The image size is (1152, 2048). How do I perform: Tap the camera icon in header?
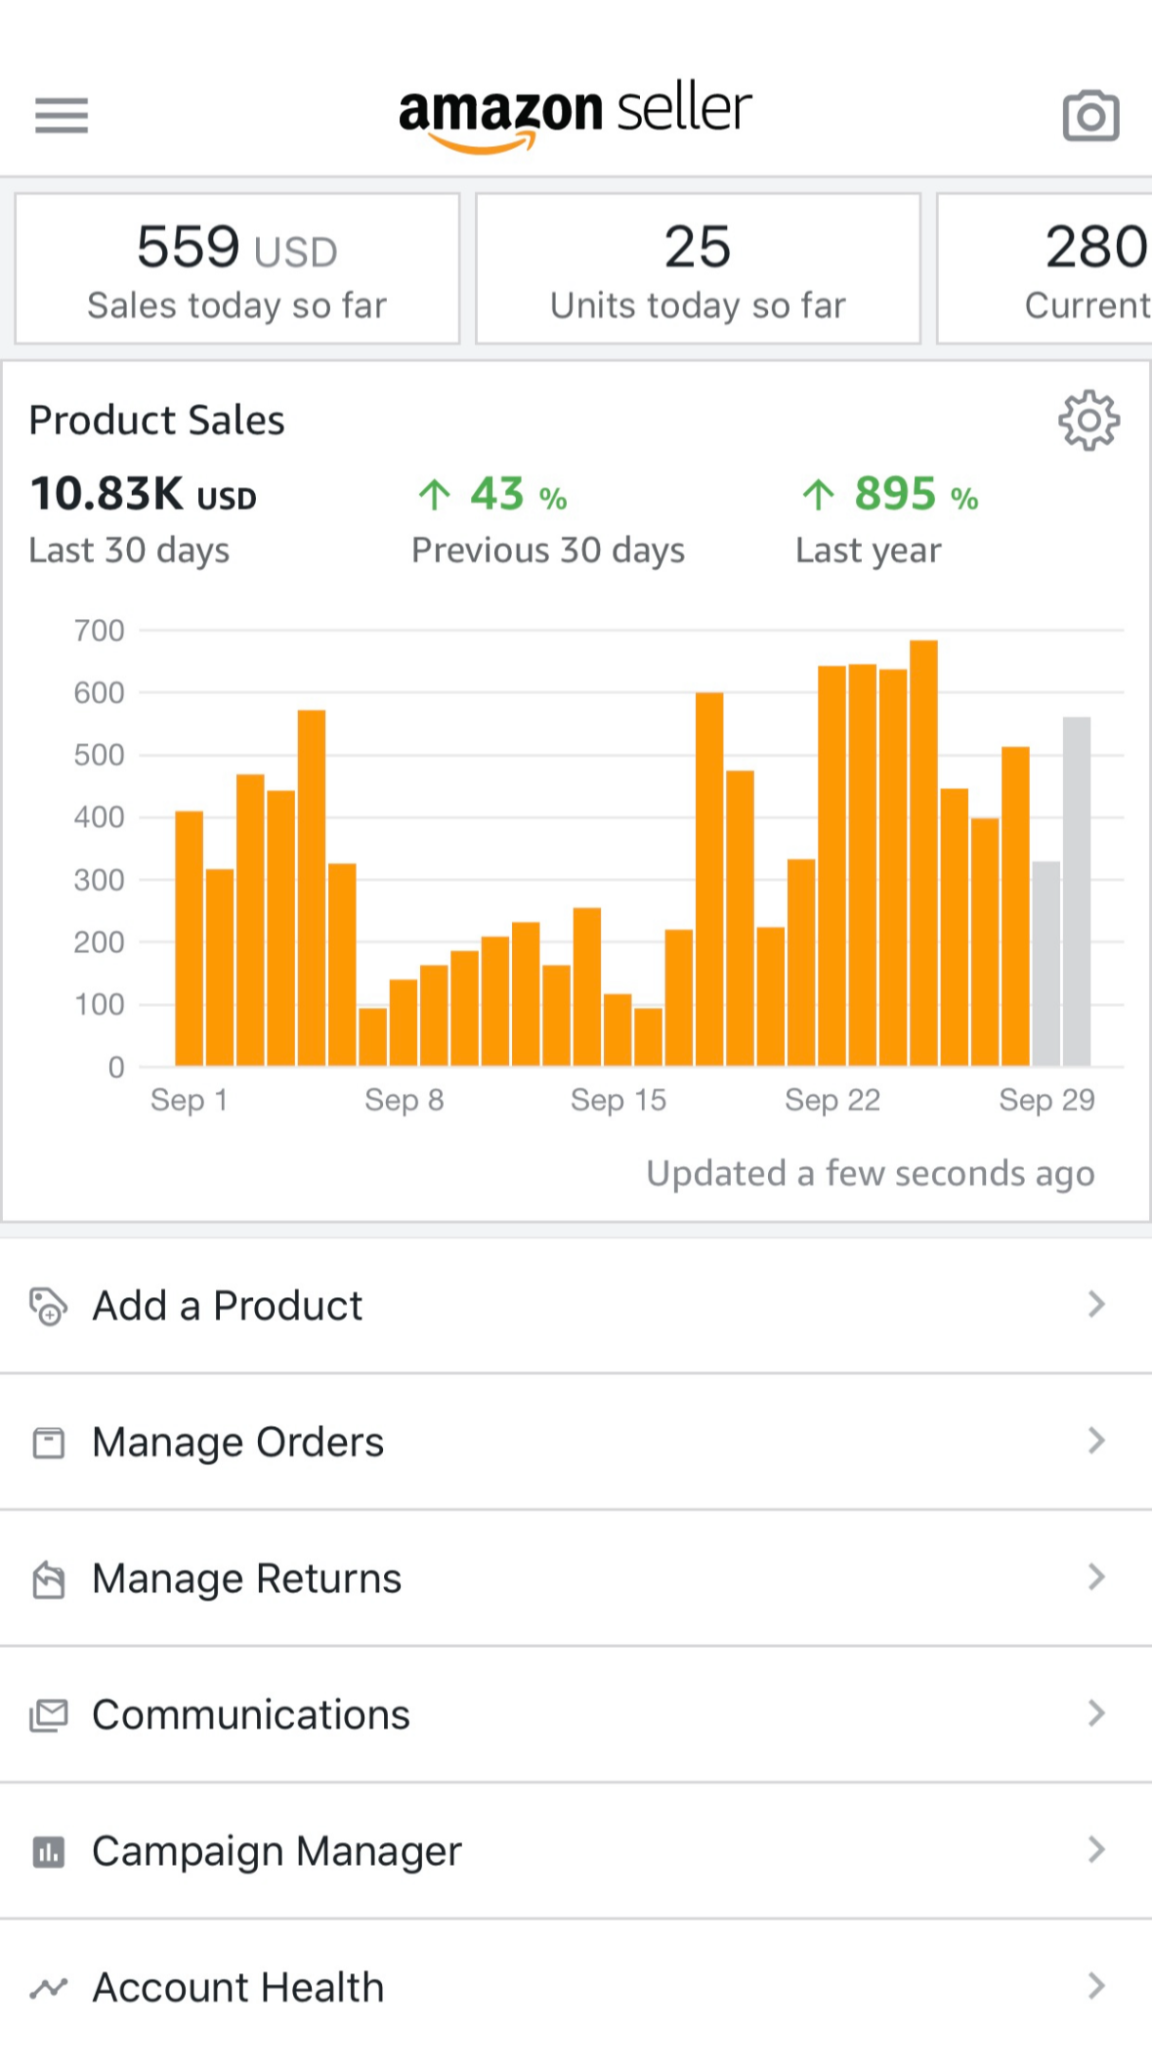tap(1090, 116)
